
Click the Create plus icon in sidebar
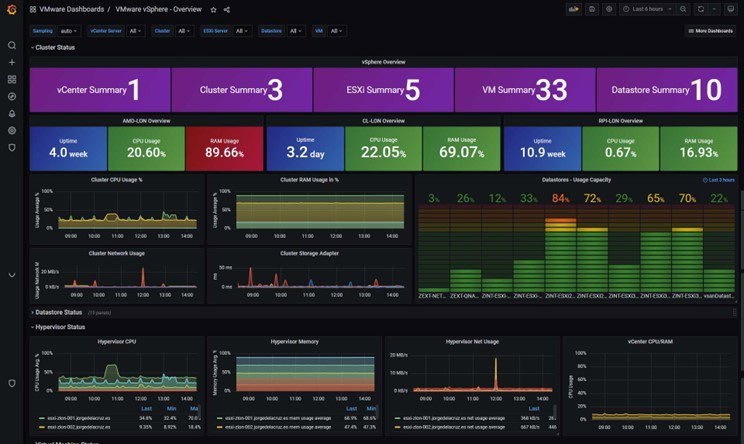click(12, 62)
